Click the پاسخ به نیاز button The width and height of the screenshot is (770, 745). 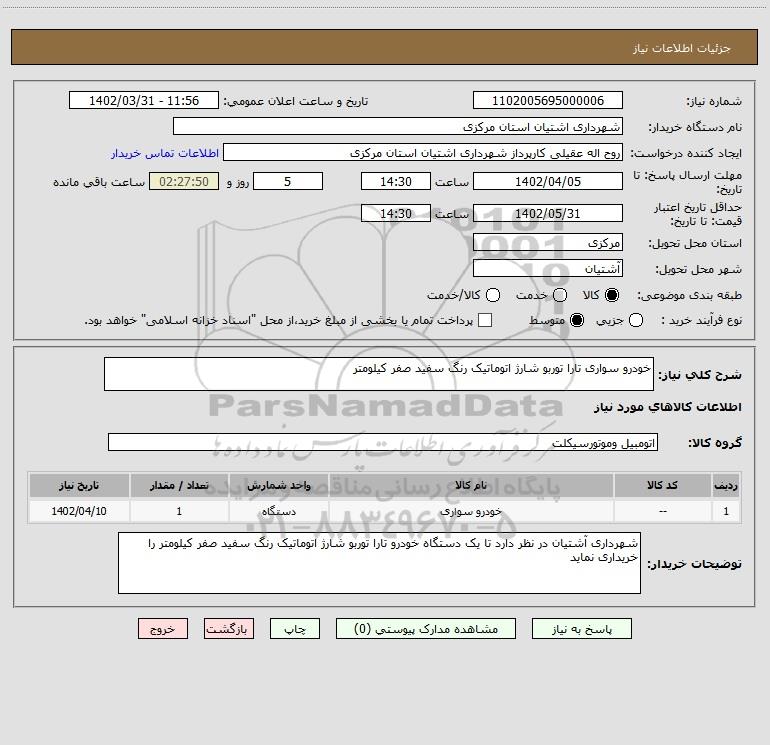(x=582, y=629)
